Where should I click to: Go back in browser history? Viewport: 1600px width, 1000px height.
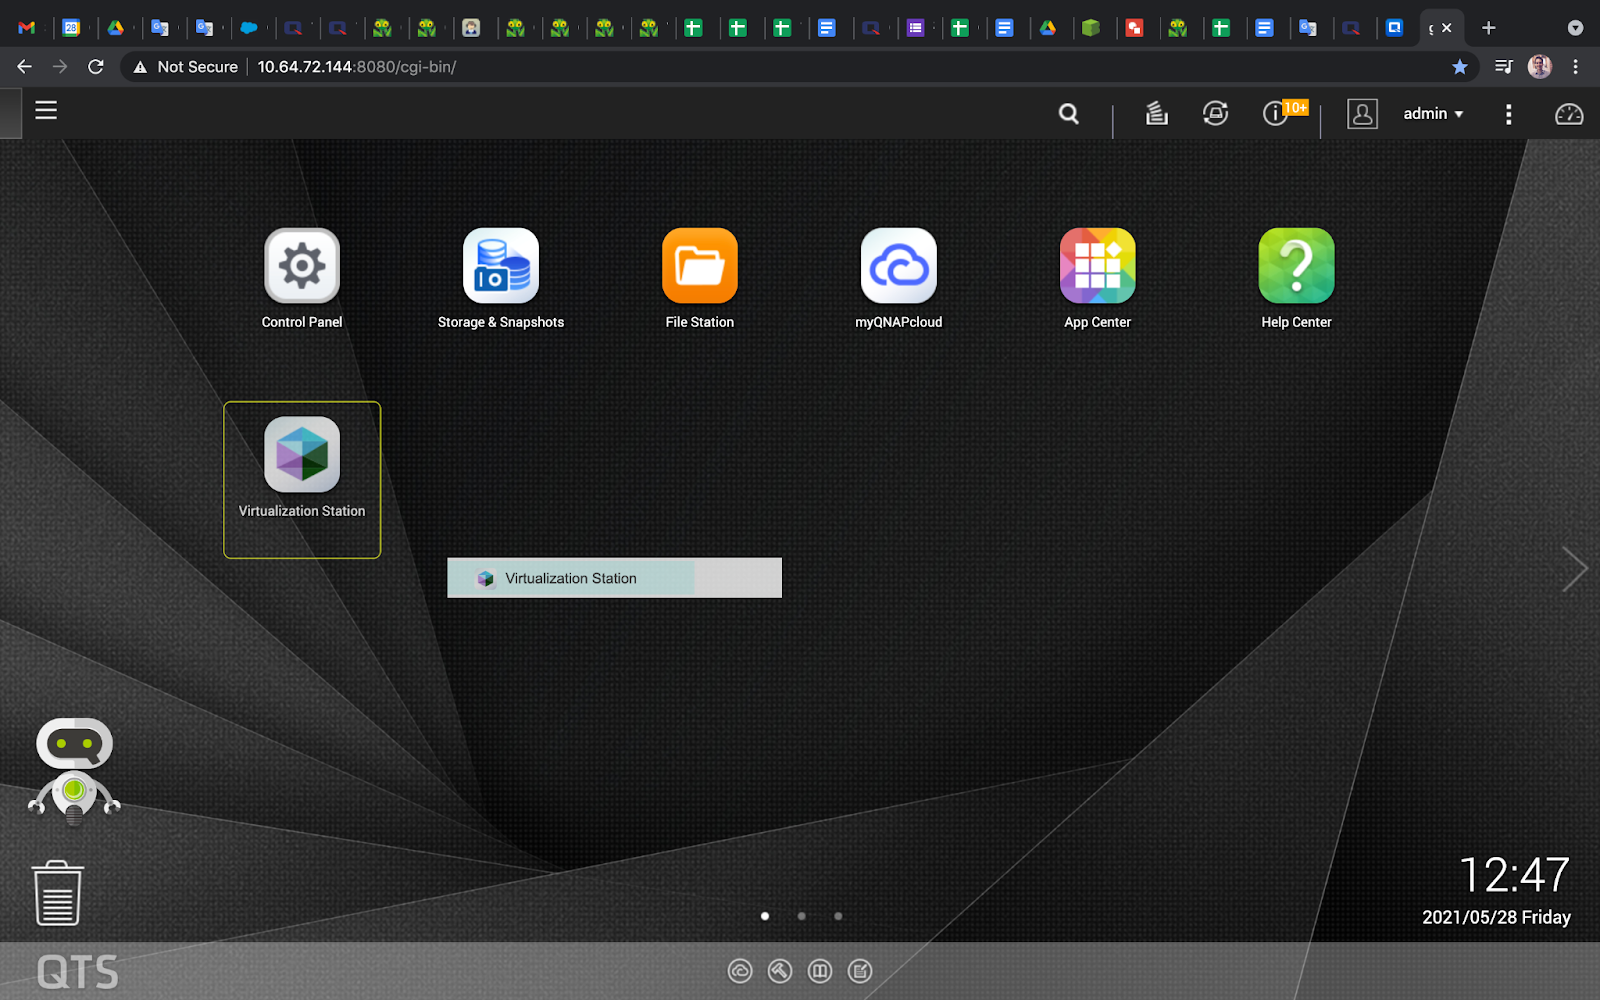25,67
